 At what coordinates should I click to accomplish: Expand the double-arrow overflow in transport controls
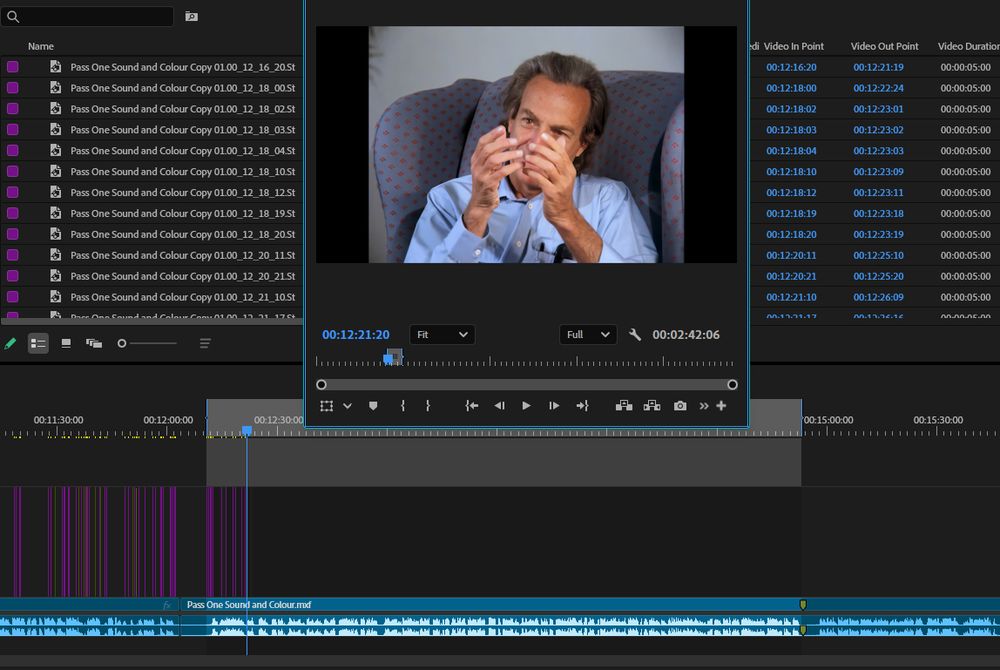[x=703, y=406]
